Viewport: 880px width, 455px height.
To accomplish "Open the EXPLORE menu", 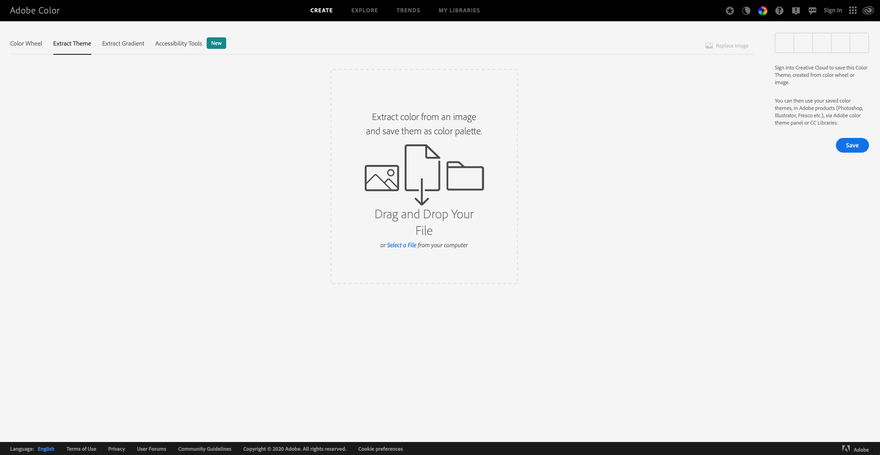I will pos(365,11).
